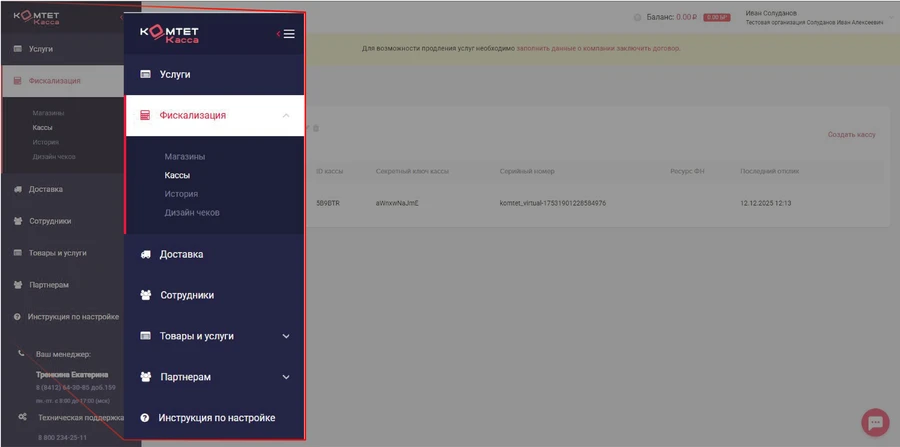
Task: Click the red balance badge in the header
Action: pos(715,18)
